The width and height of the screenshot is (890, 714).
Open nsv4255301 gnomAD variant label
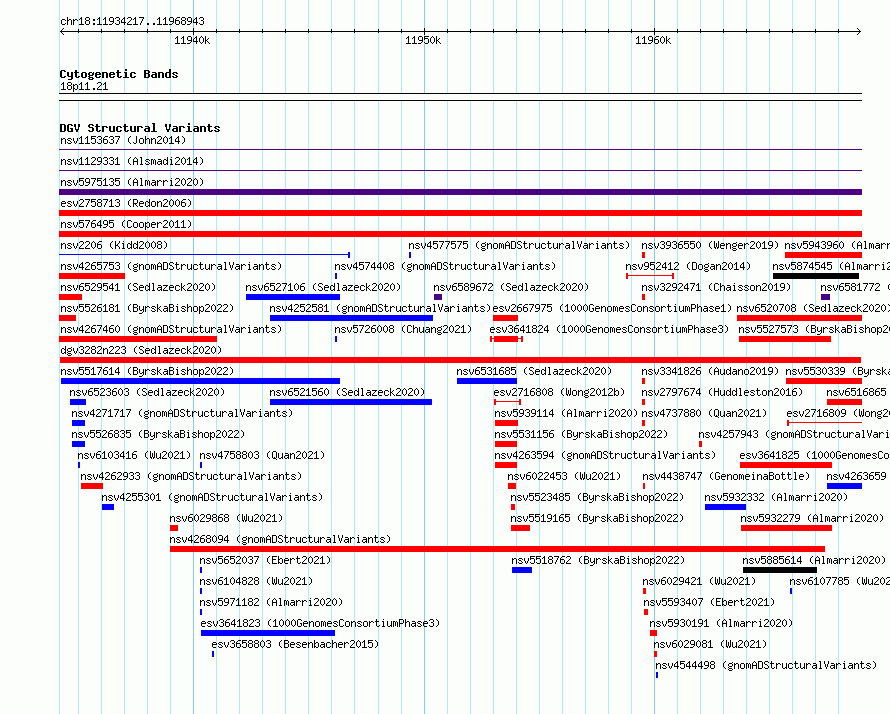(212, 497)
